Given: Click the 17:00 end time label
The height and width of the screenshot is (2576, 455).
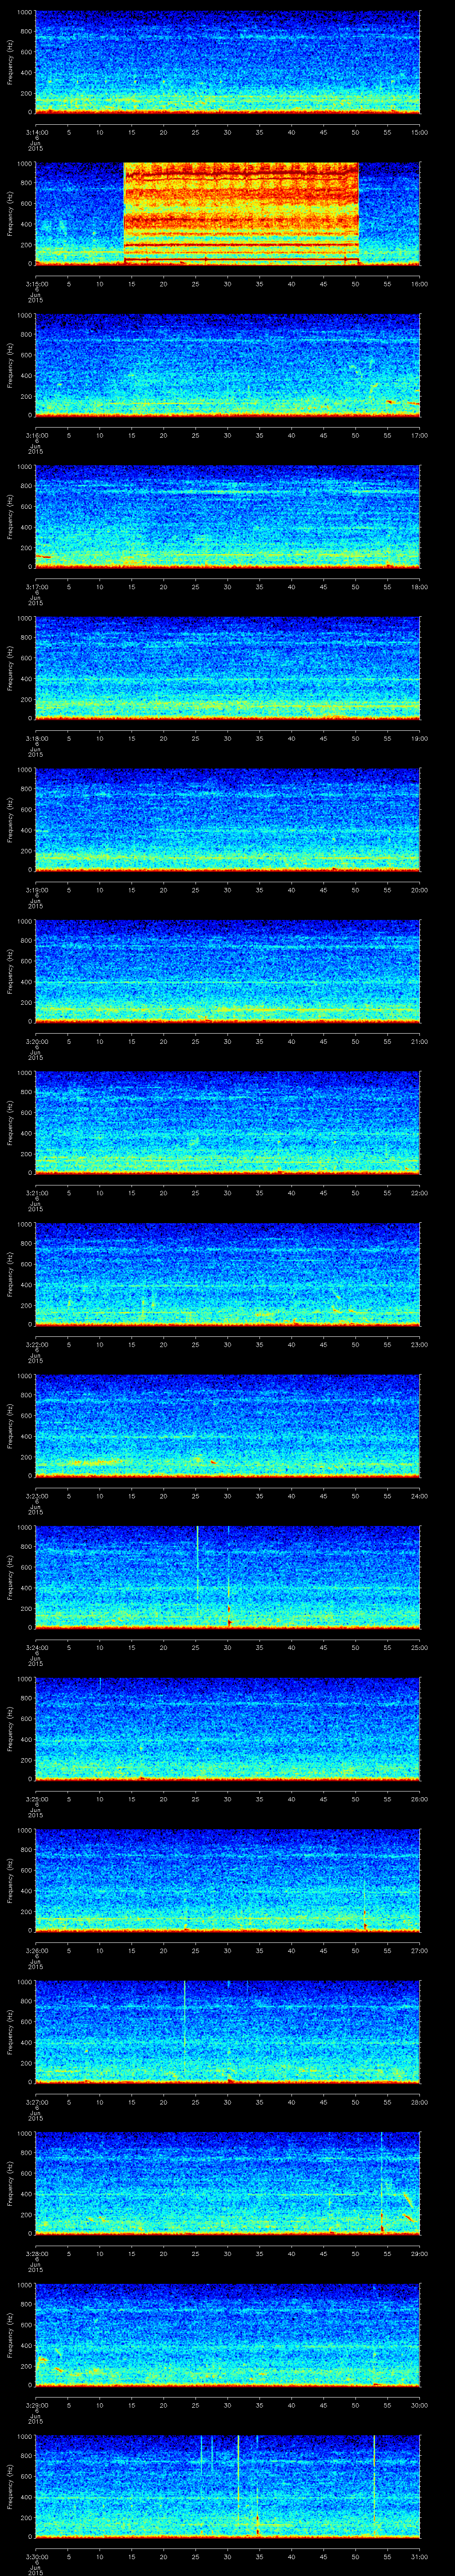Looking at the screenshot, I should 419,435.
